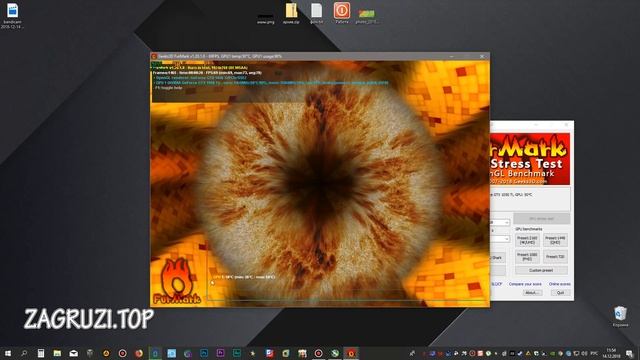Open the text document icon on desktop
Viewport: 640px width, 360px height.
pos(316,13)
